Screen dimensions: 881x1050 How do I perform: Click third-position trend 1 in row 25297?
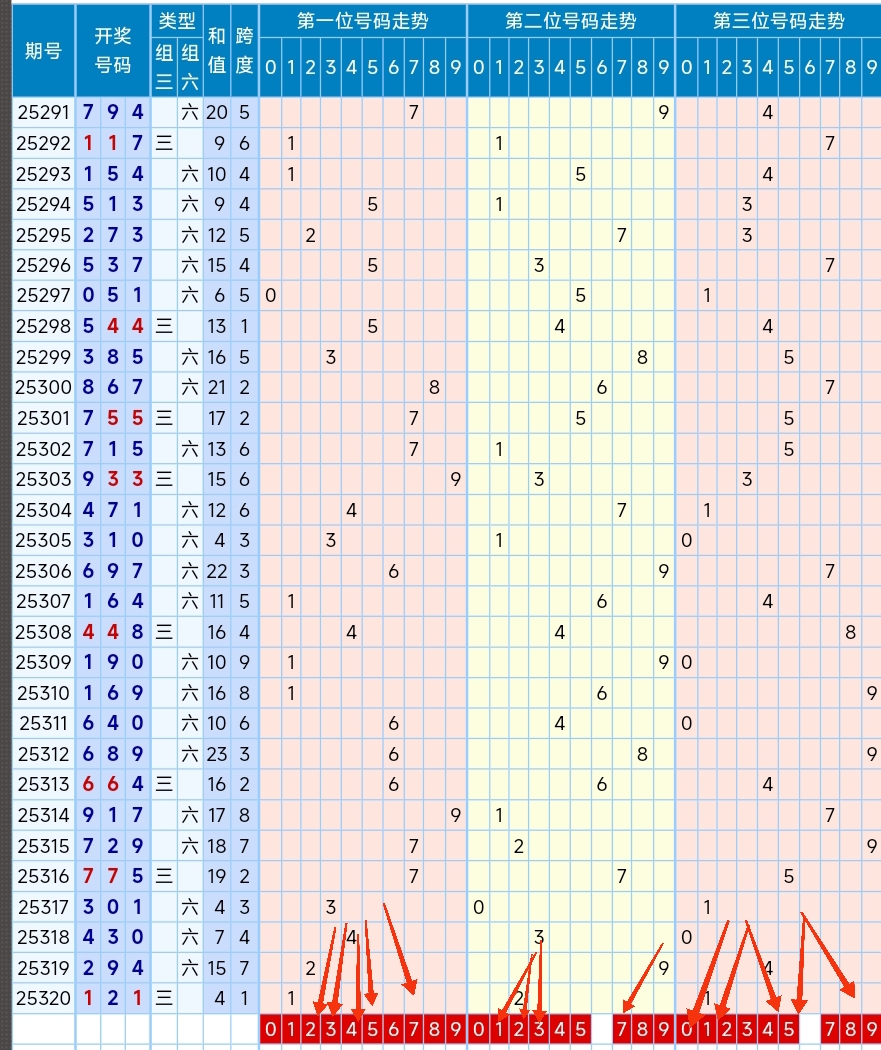[707, 295]
